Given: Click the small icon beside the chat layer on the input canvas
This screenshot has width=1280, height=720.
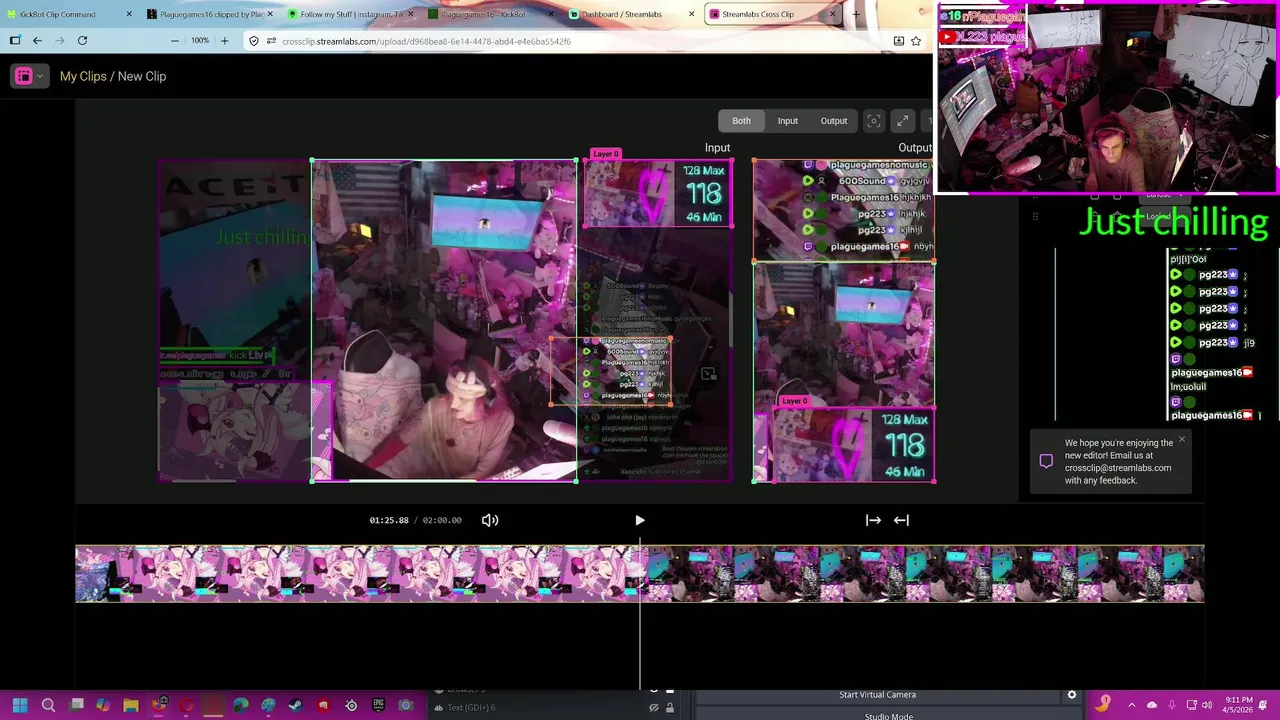Looking at the screenshot, I should (708, 374).
